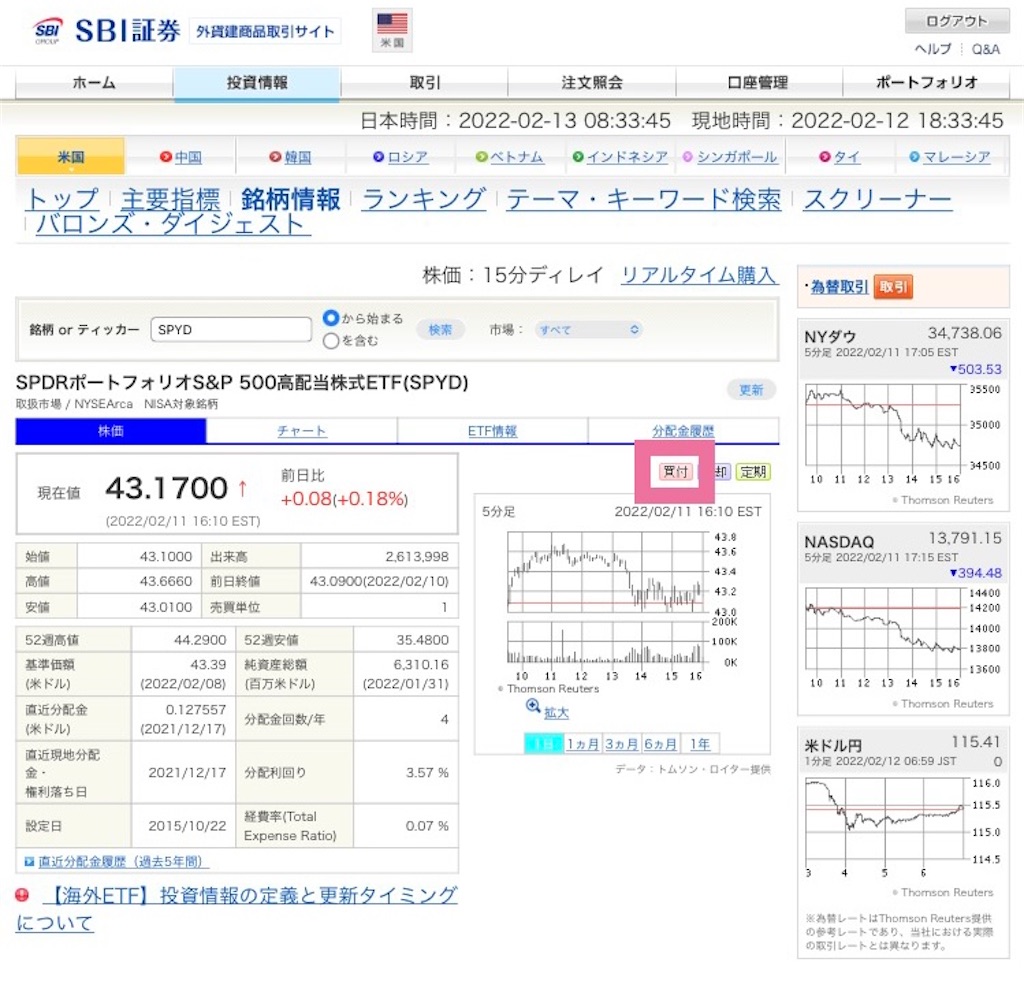Screen dimensions: 1024x992
Task: Open the スクリーナー link
Action: (x=878, y=199)
